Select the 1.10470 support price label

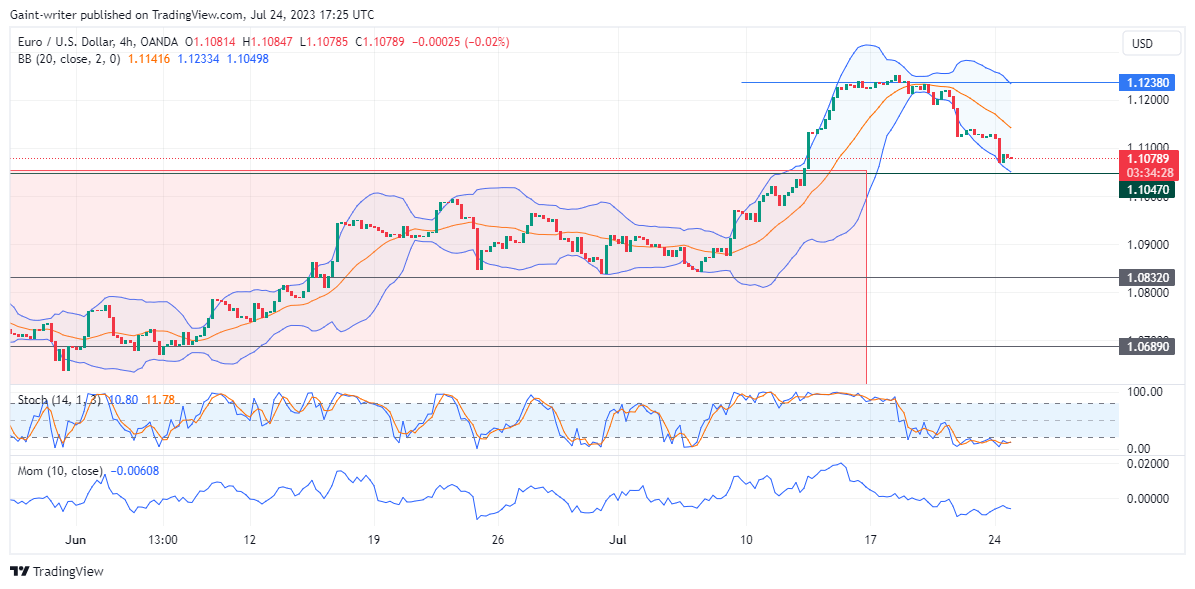coord(1148,189)
